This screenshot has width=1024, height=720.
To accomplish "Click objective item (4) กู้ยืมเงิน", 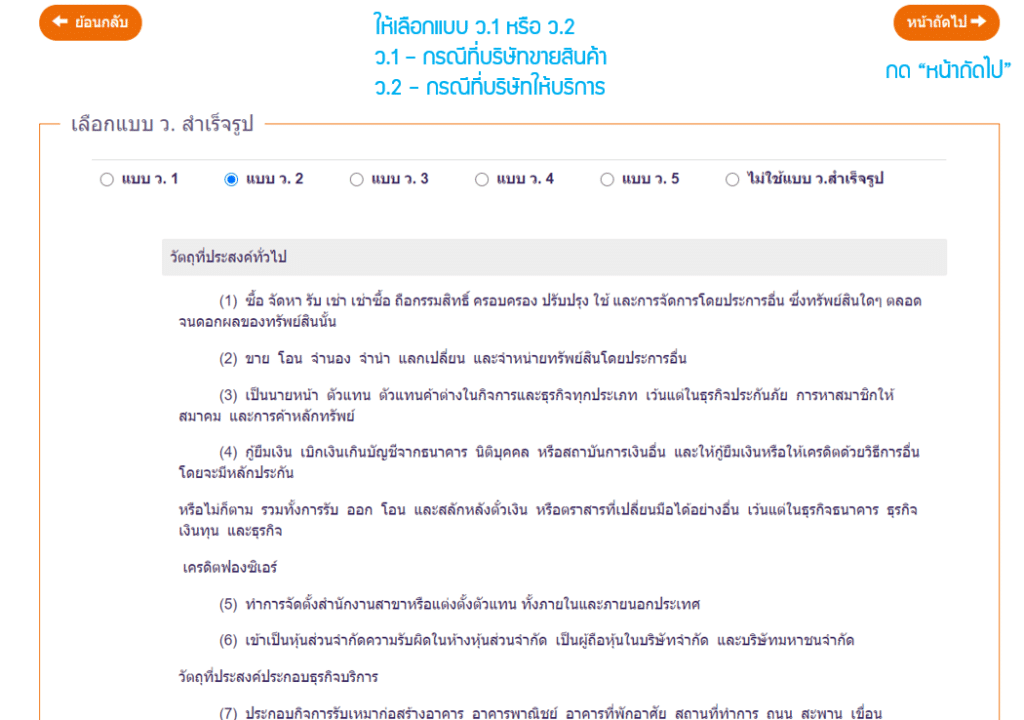I will coord(549,462).
